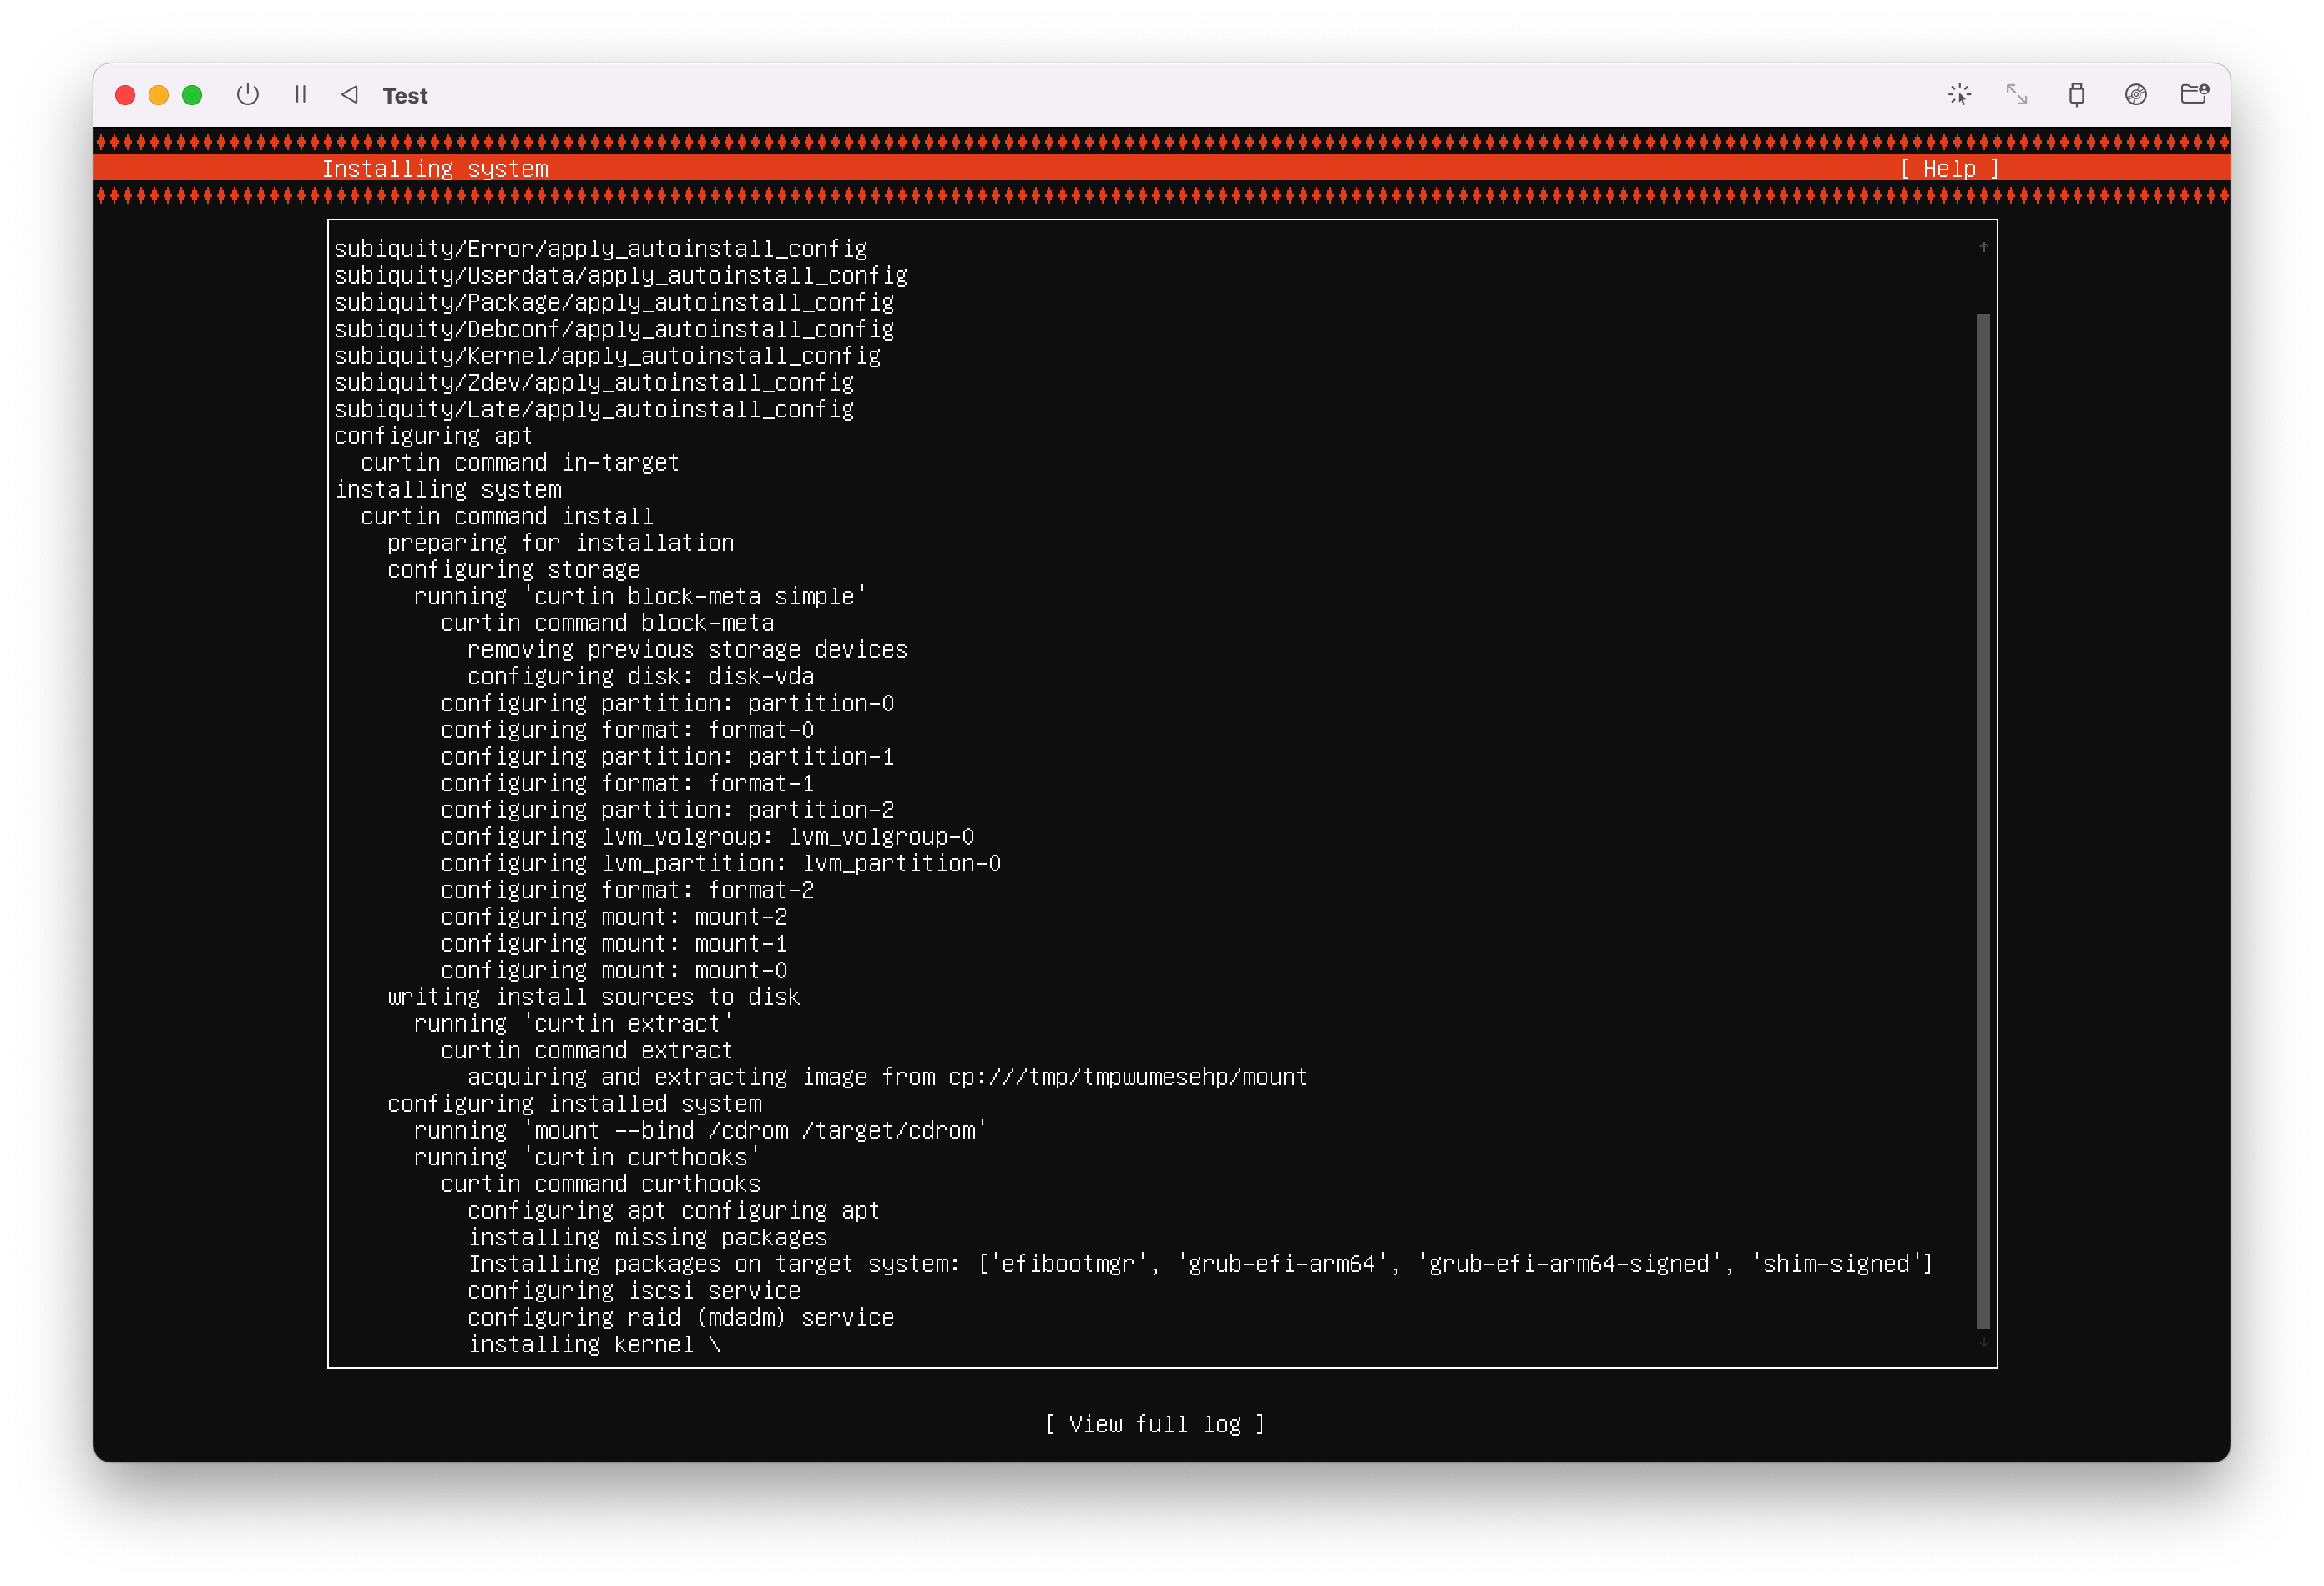Open the CD drive image icon
This screenshot has height=1586, width=2324.
2135,95
